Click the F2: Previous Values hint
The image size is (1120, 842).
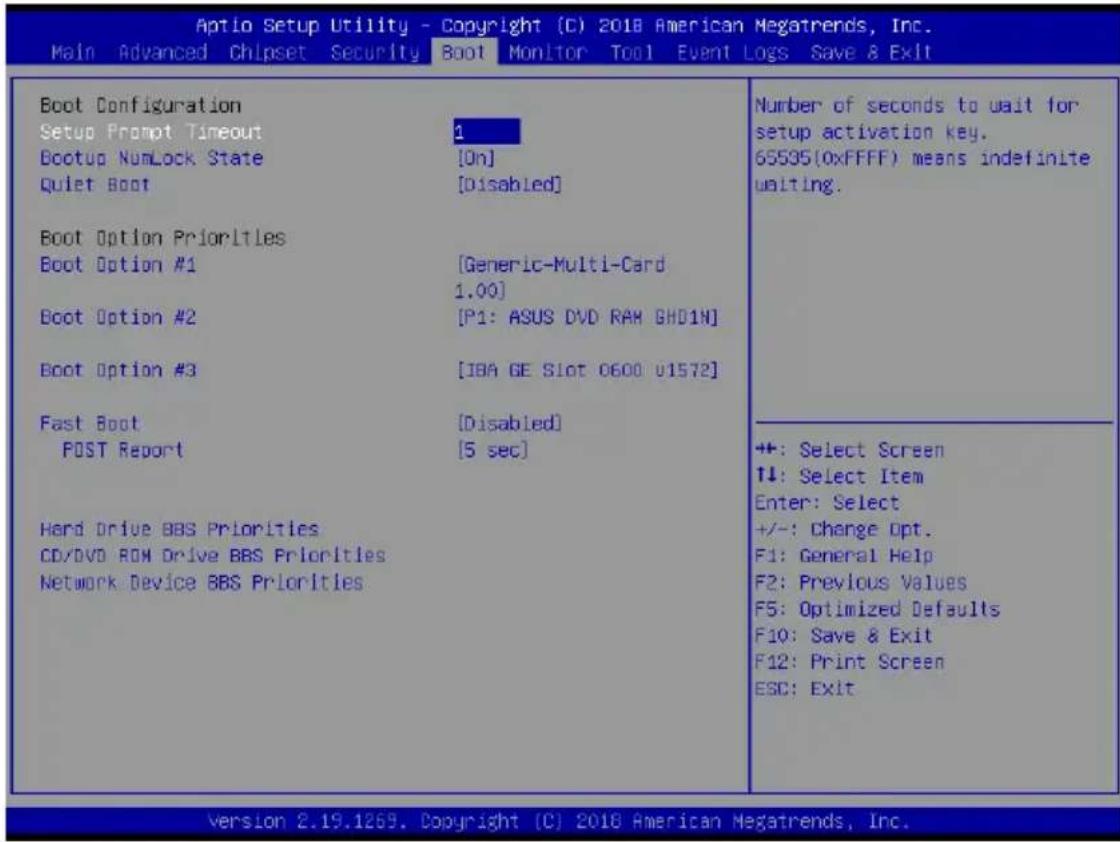pos(861,583)
